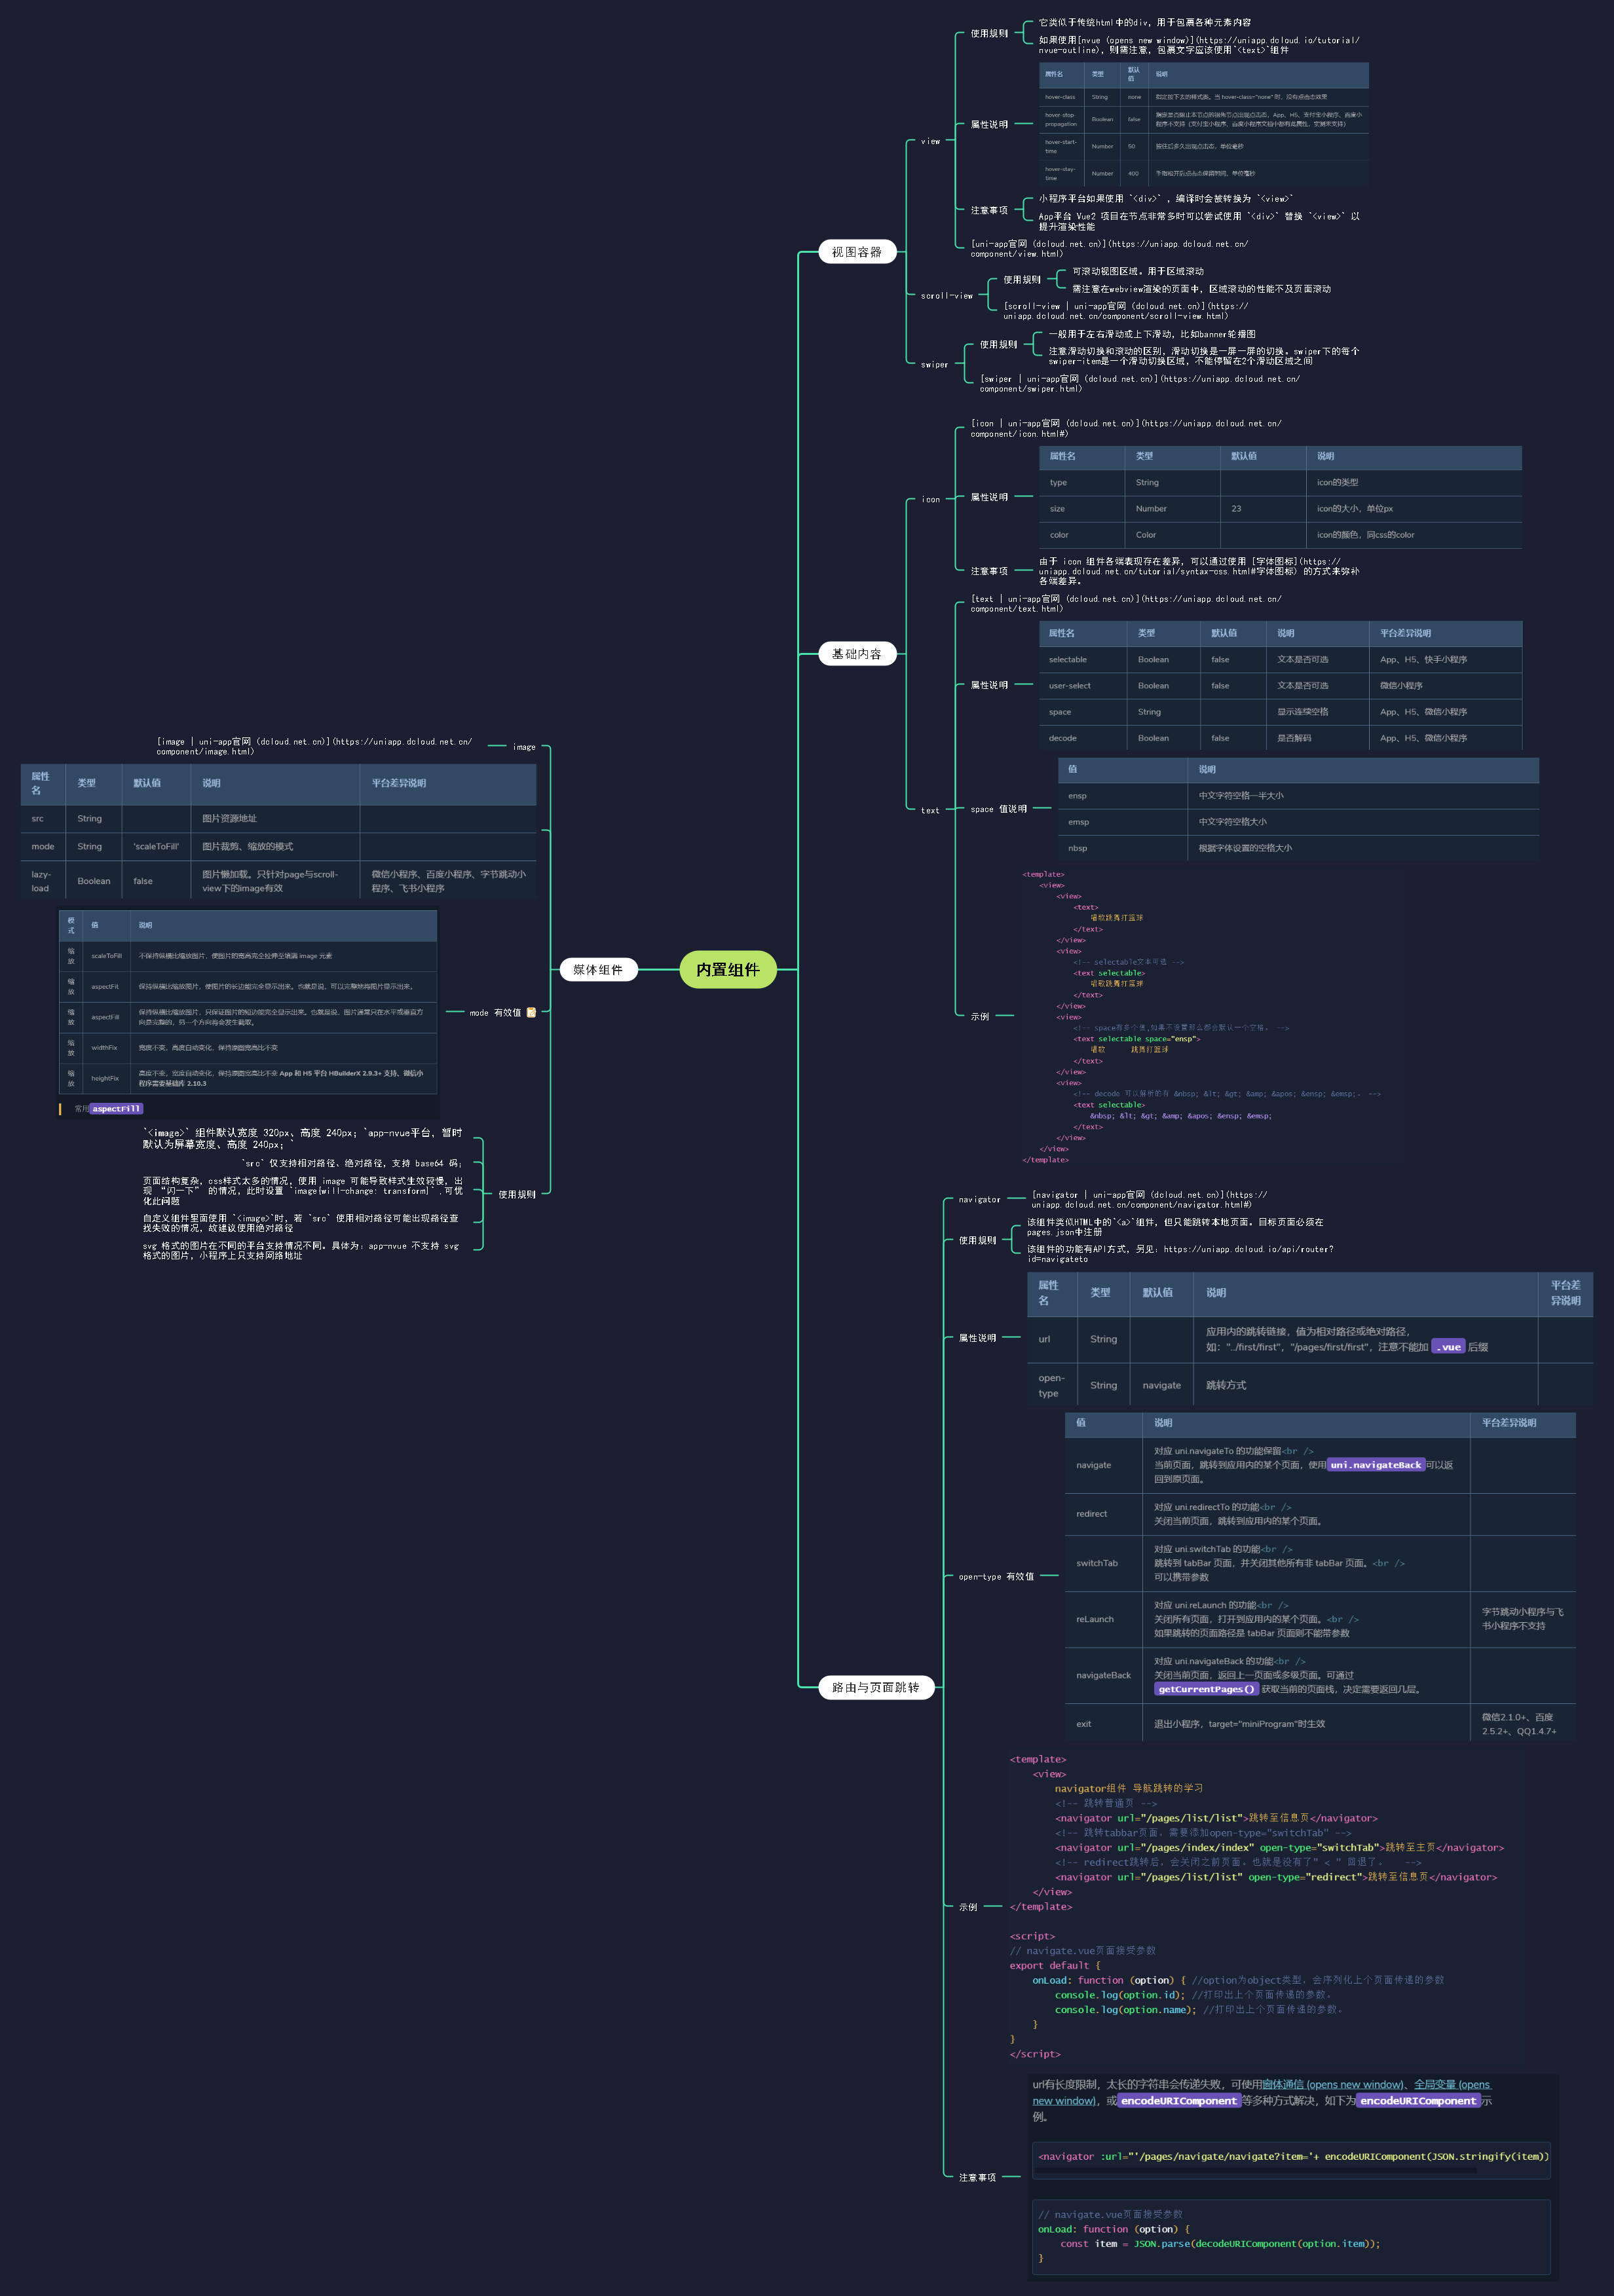Click the scroll-view sub-node
This screenshot has height=2296, width=1614.
(946, 296)
